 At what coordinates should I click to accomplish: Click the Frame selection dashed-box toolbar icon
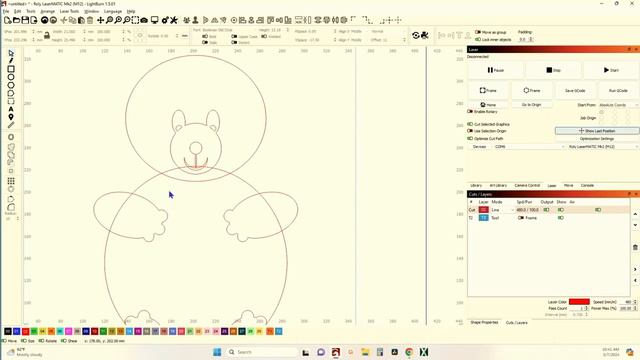tap(135, 20)
